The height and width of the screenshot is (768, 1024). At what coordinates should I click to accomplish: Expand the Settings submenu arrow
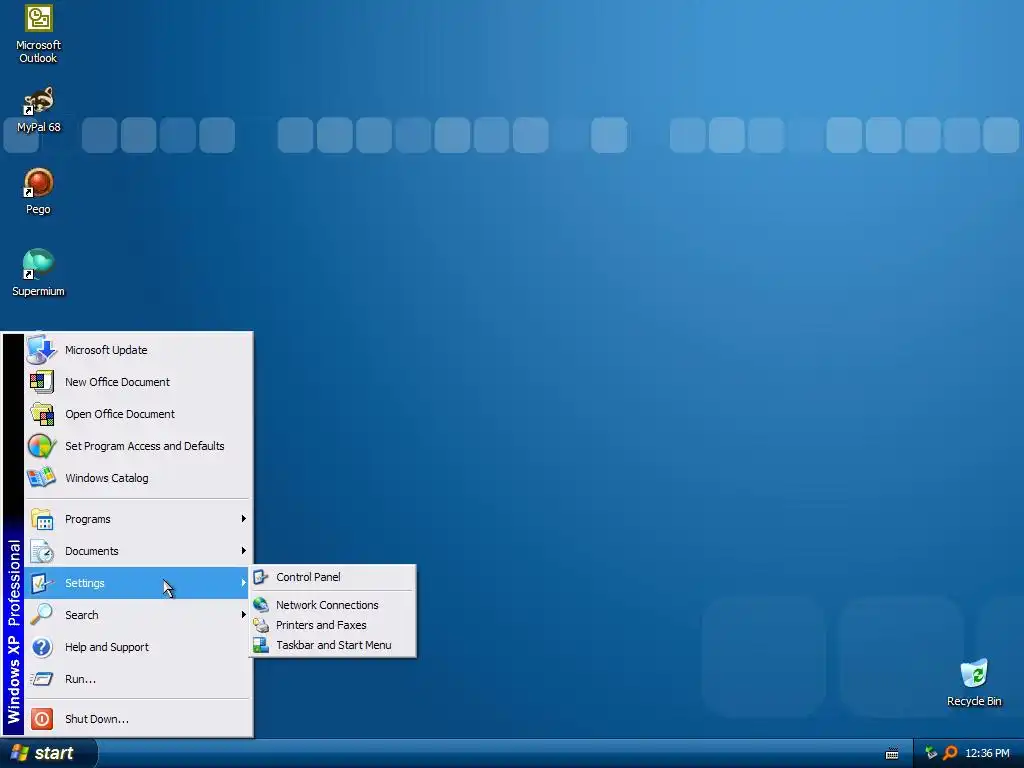tap(244, 583)
